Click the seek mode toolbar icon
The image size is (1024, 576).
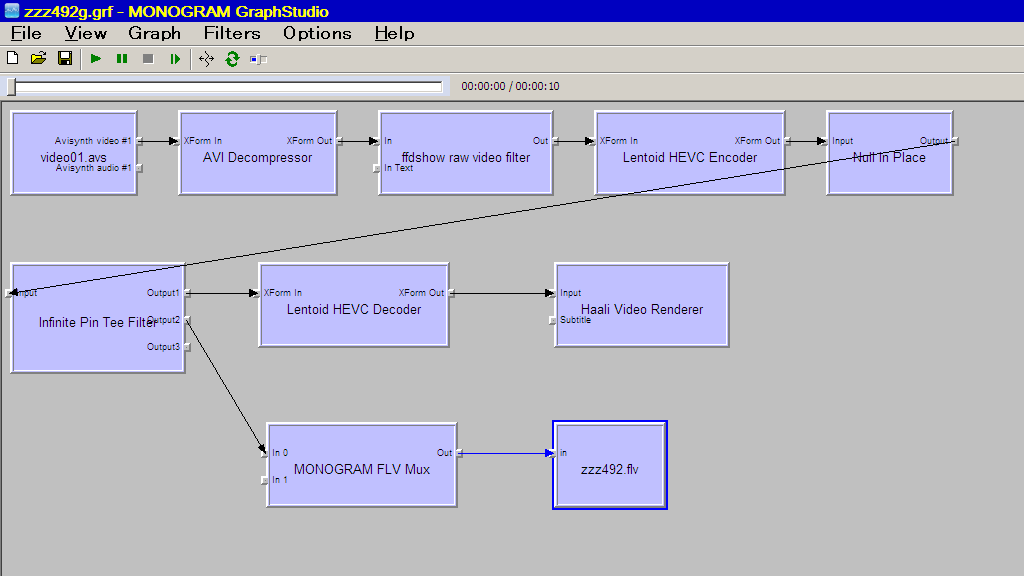tap(259, 59)
